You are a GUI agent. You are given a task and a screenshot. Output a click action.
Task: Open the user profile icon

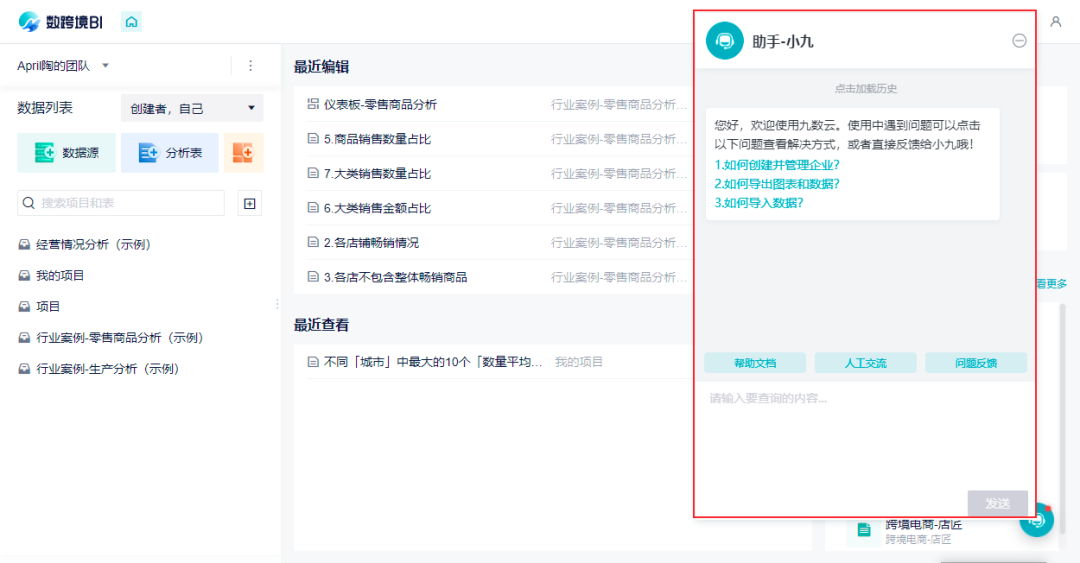1055,22
